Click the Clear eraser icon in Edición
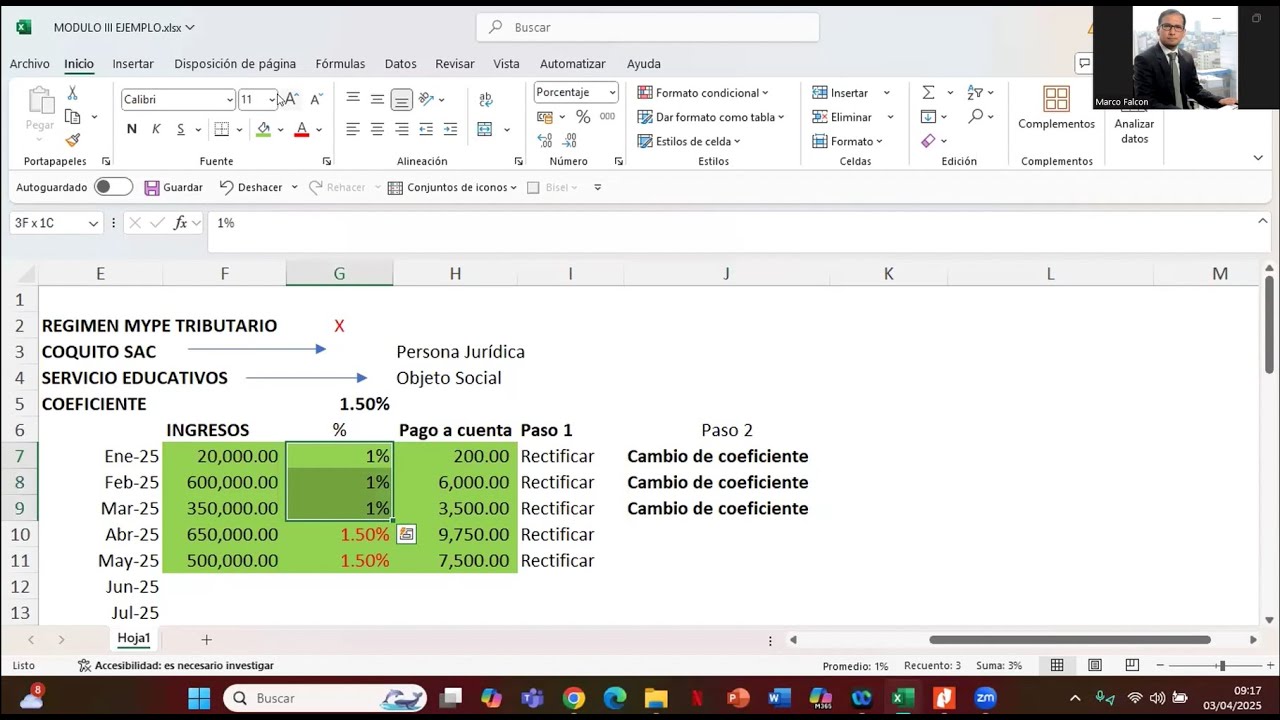This screenshot has height=720, width=1280. coord(928,141)
